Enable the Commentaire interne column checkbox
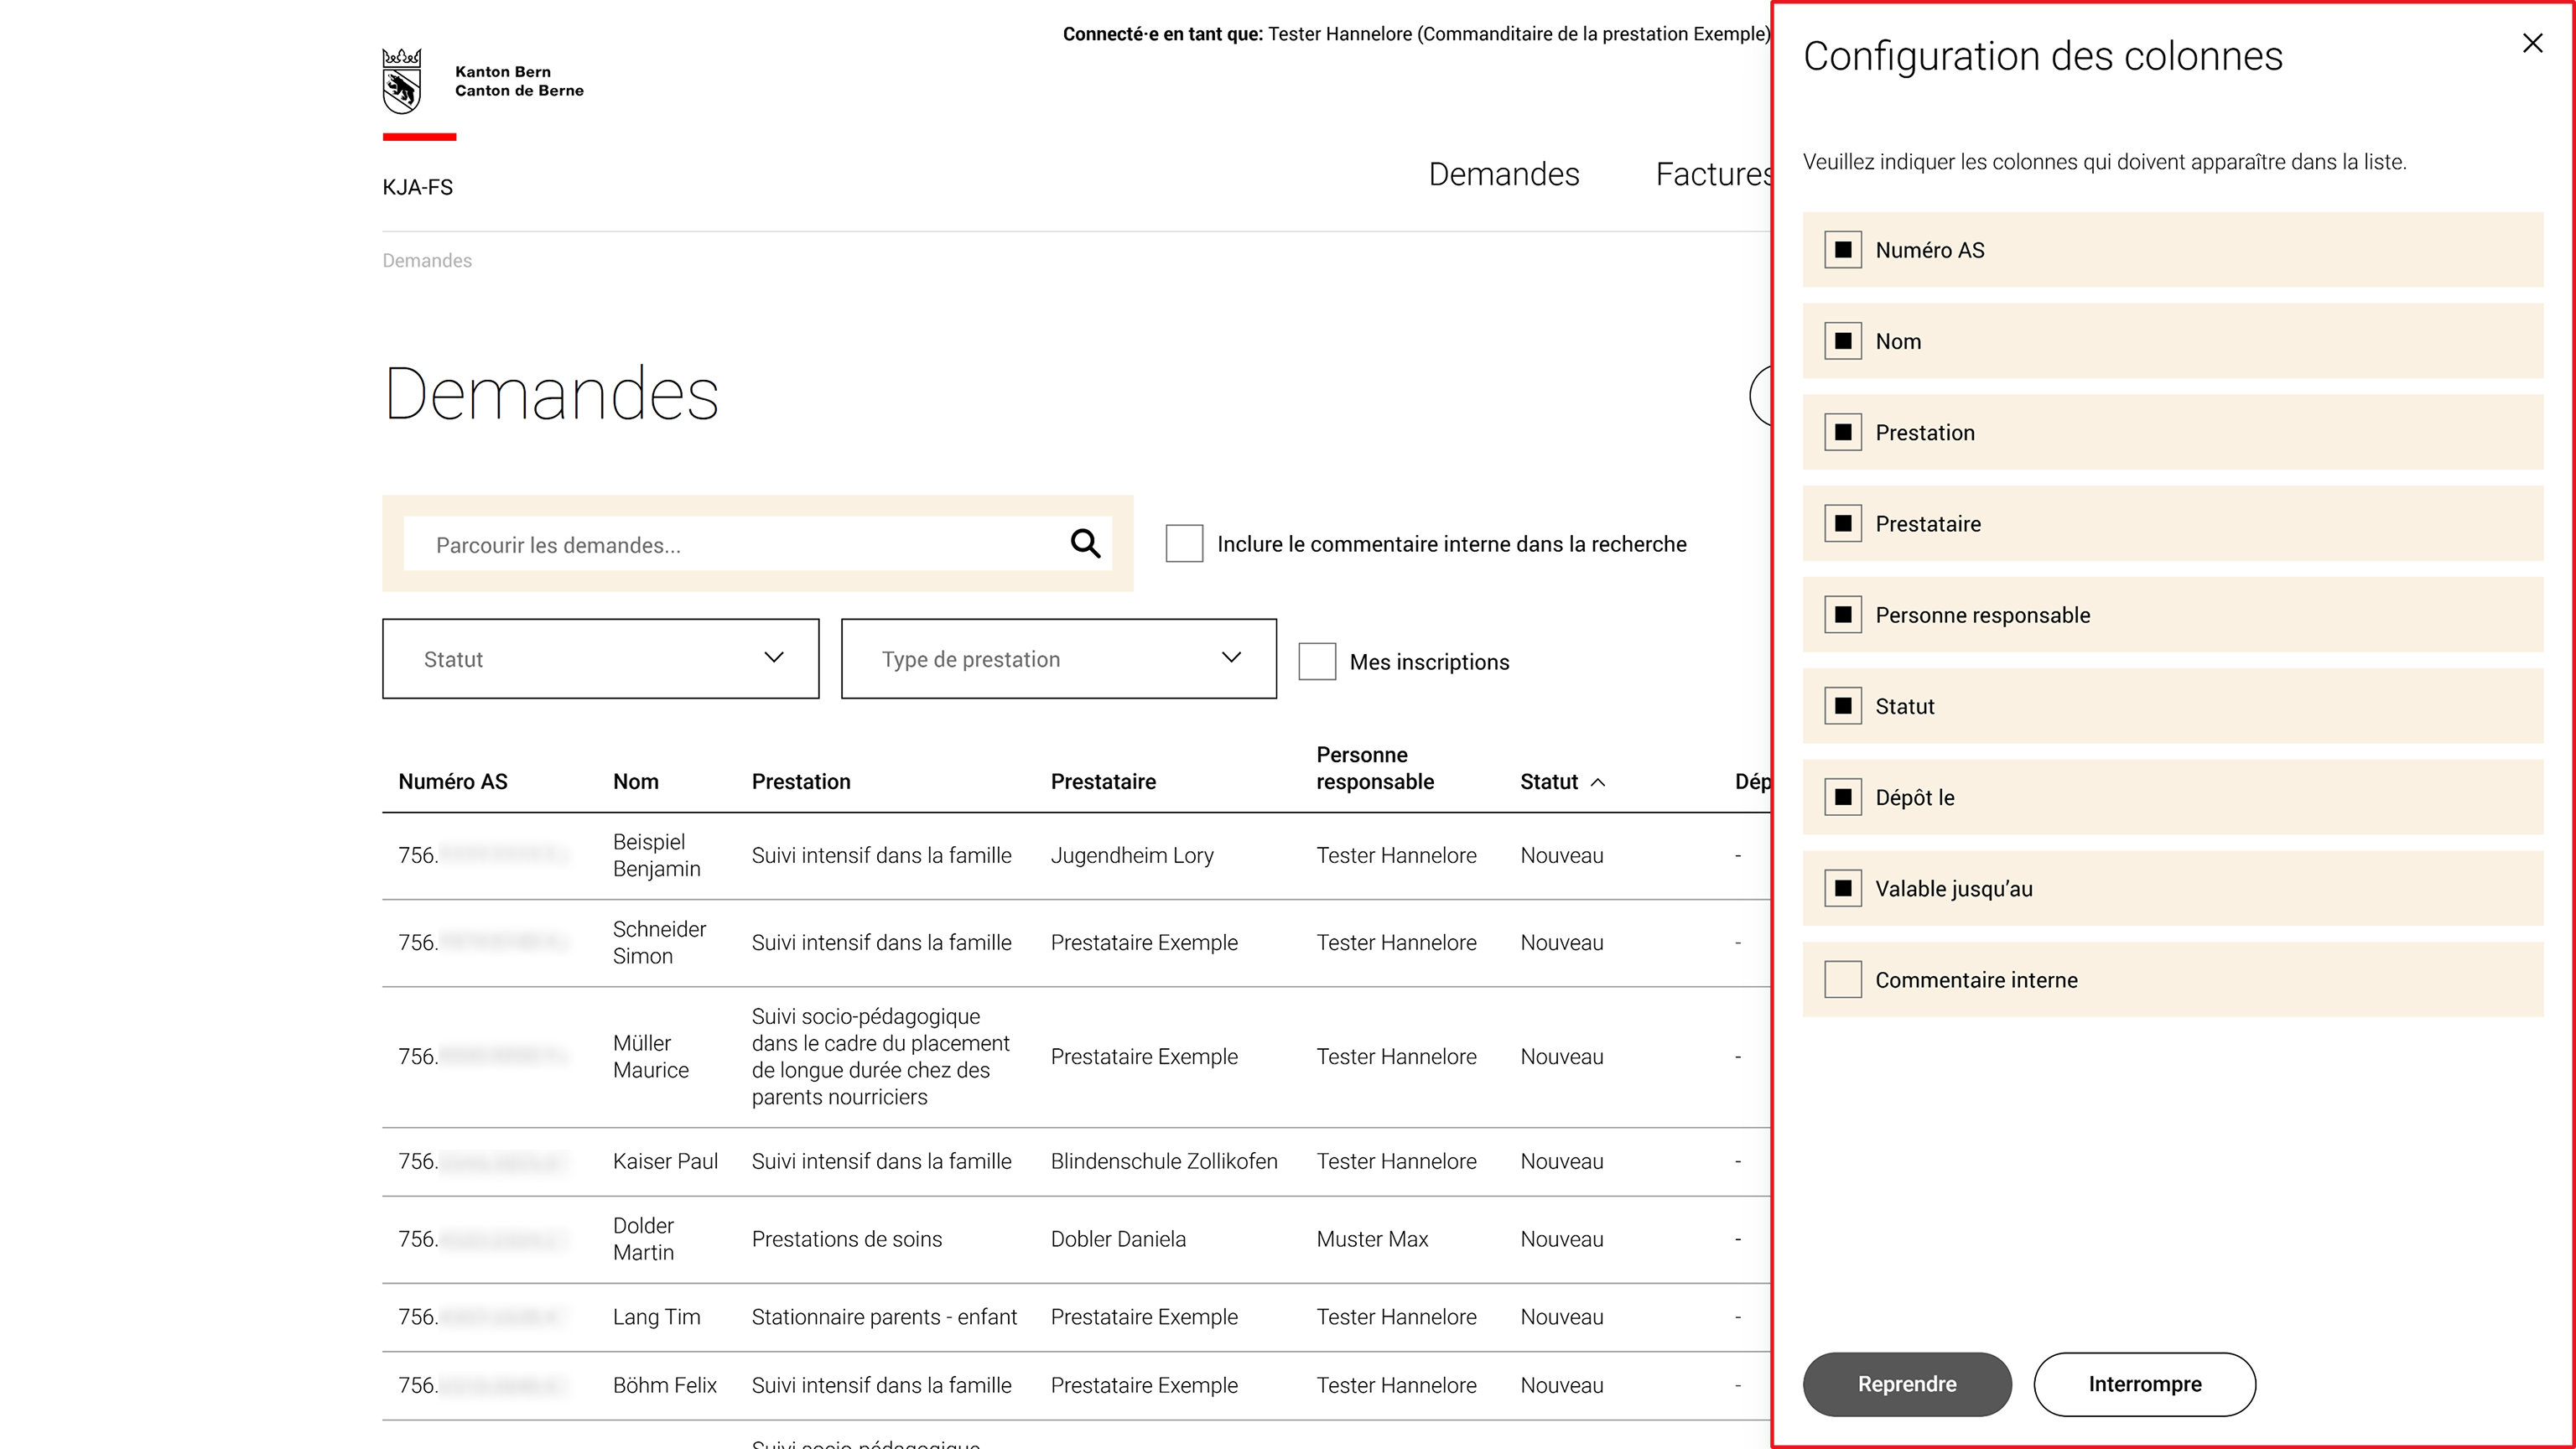The height and width of the screenshot is (1449, 2576). (1842, 980)
